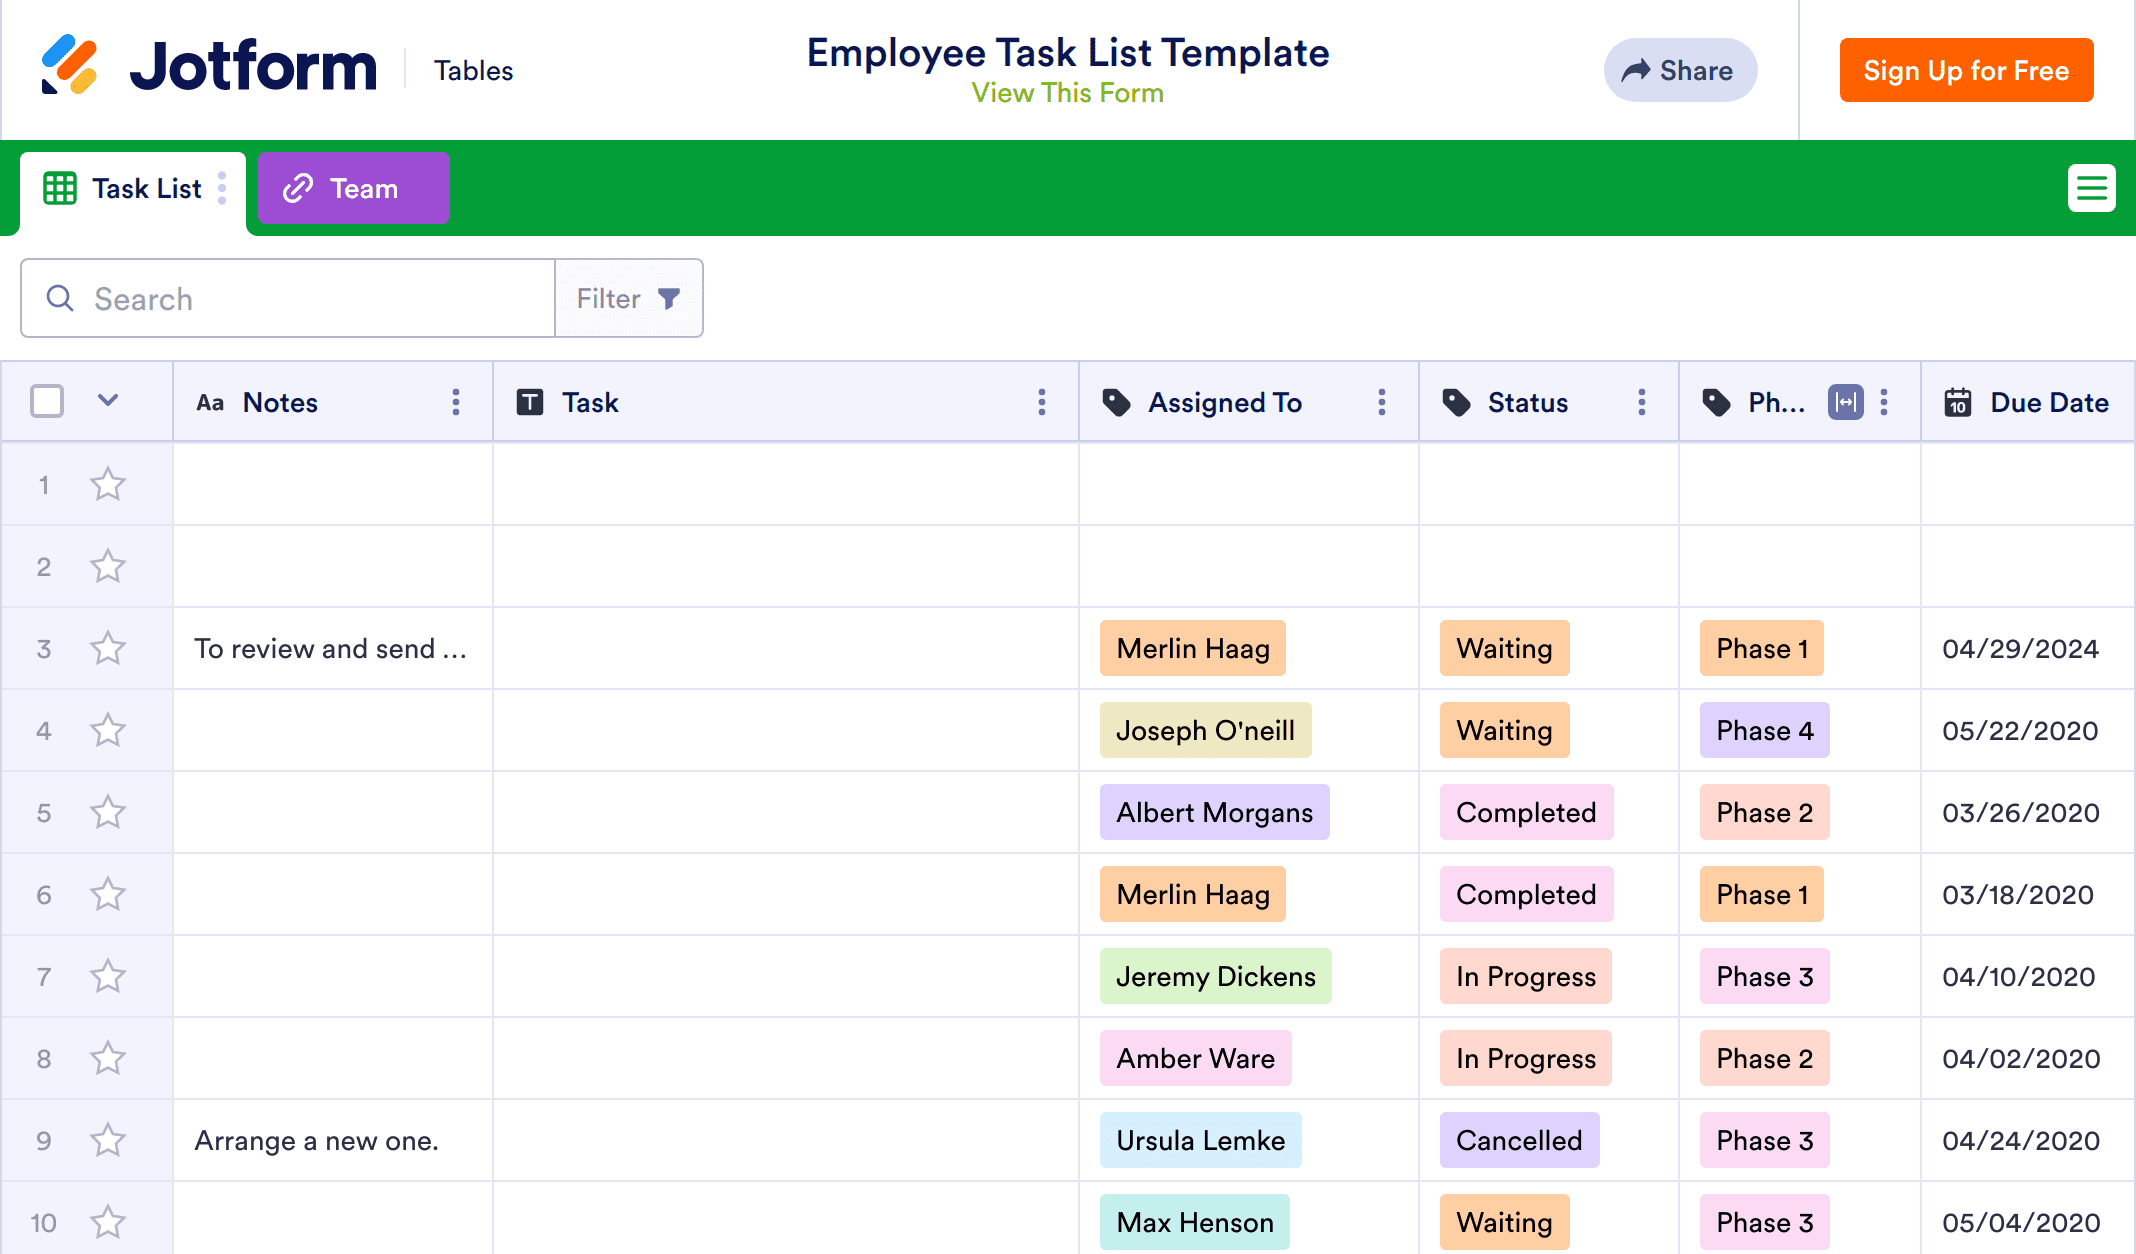The image size is (2136, 1254).
Task: Click the Phase 4 purple tag
Action: click(1764, 730)
